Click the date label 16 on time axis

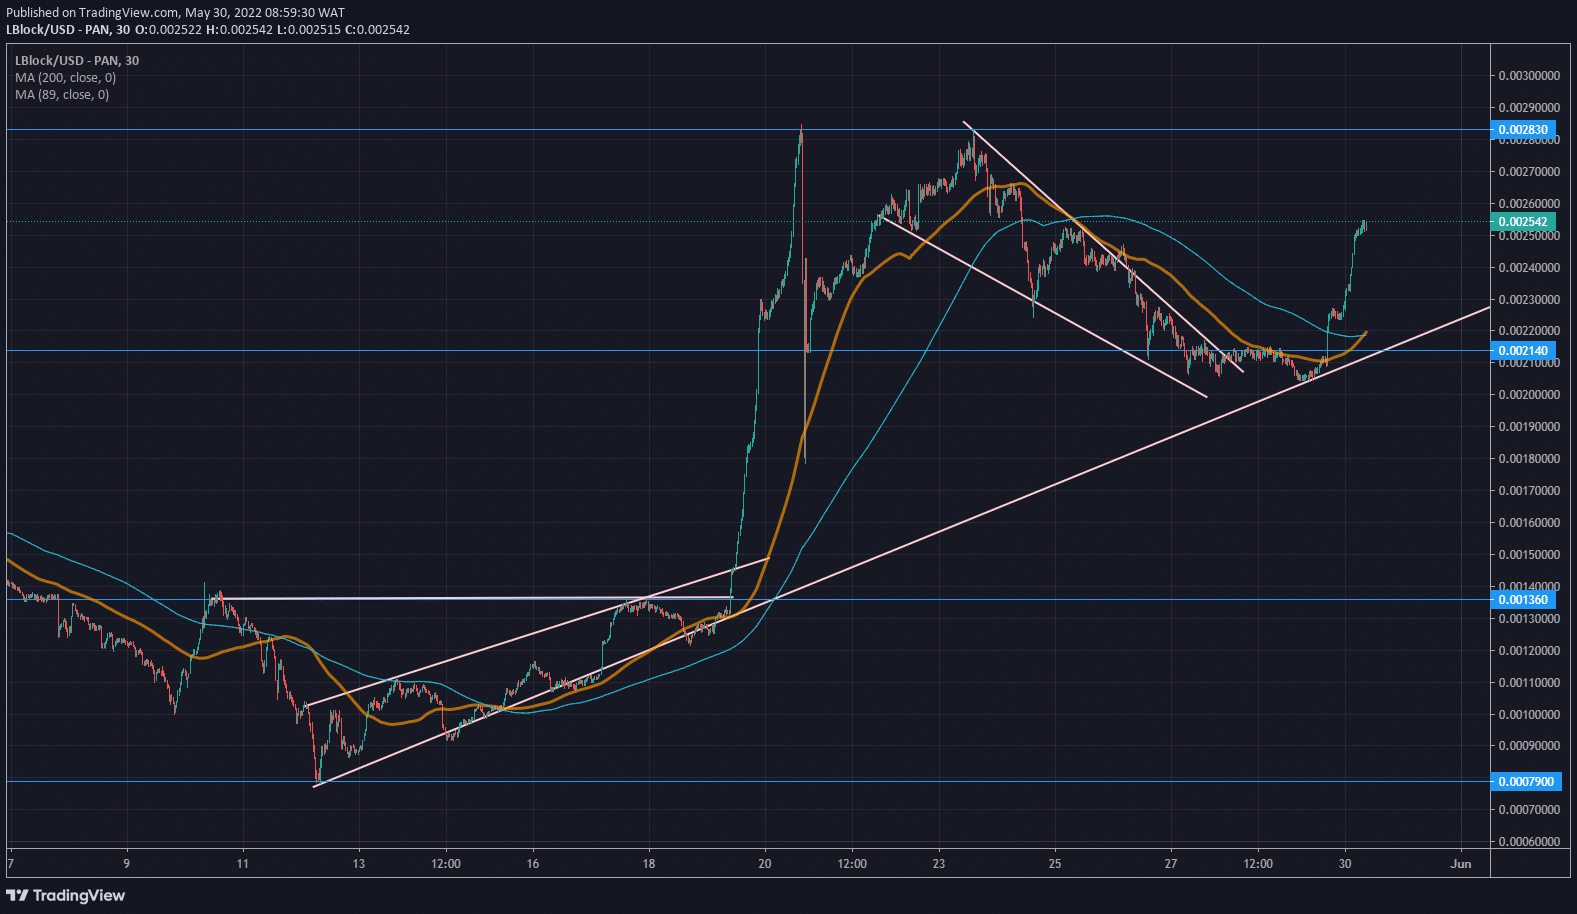click(x=533, y=864)
